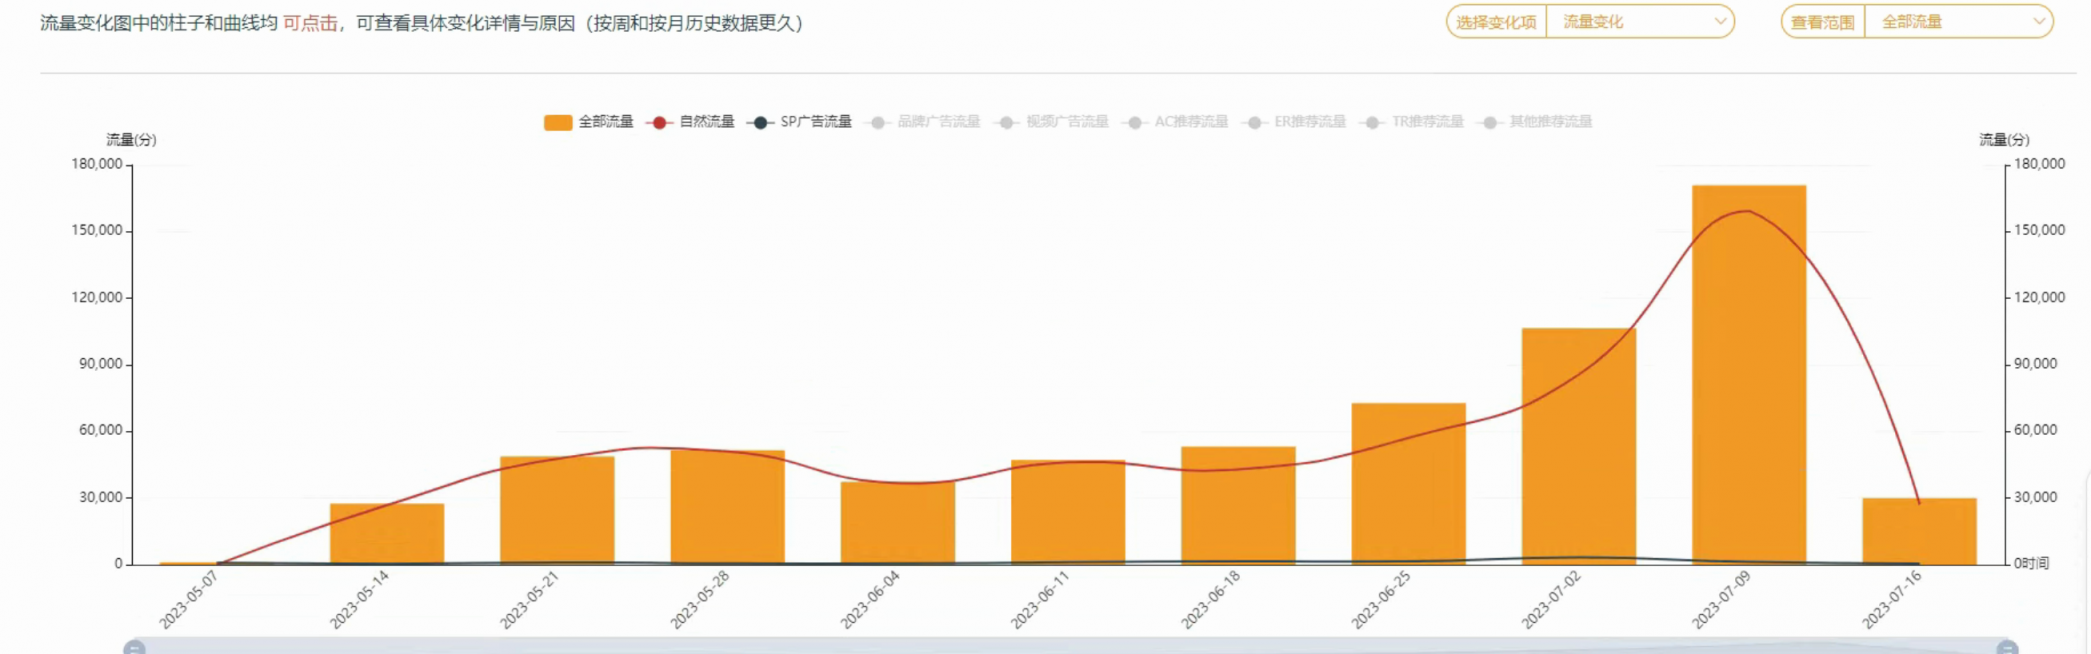The image size is (2091, 654).
Task: Click the right 流量(分) axis title
Action: 2004,140
